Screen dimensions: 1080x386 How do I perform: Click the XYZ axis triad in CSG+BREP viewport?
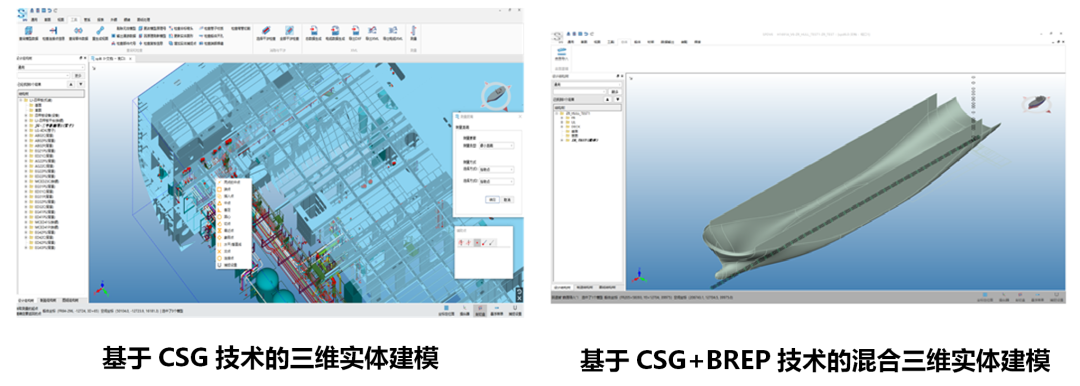tap(639, 276)
